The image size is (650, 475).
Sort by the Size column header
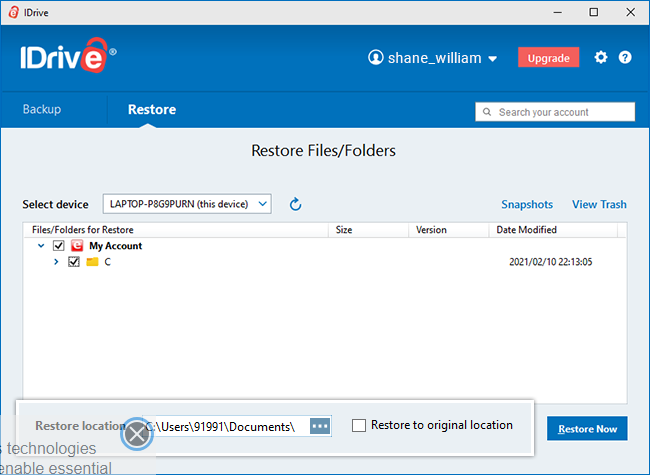368,230
